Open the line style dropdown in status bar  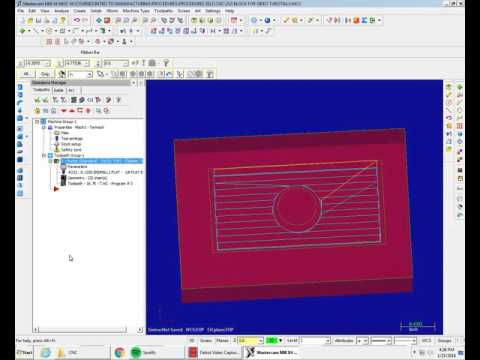point(388,340)
